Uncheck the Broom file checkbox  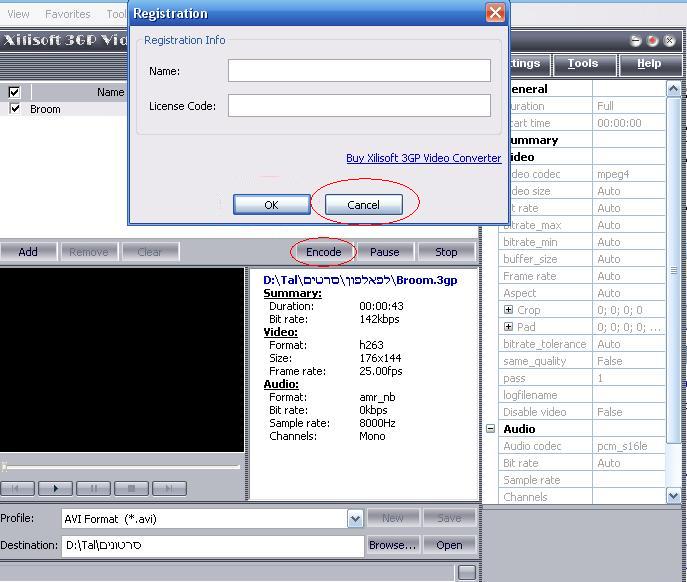point(14,108)
